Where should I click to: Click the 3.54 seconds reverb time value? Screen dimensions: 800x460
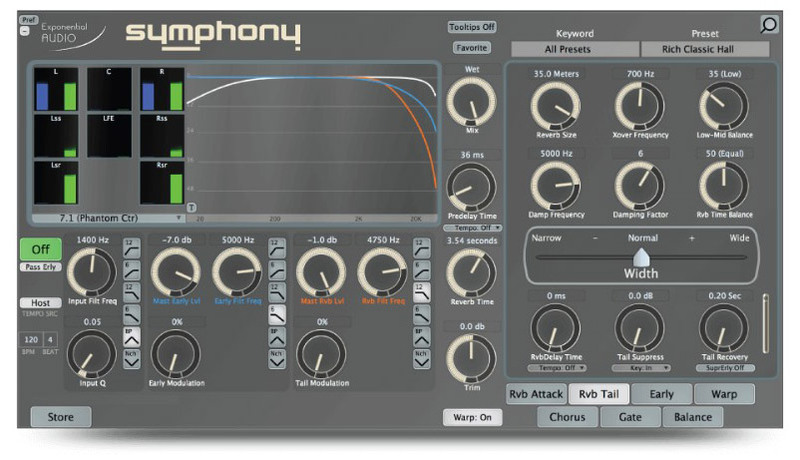(x=472, y=241)
